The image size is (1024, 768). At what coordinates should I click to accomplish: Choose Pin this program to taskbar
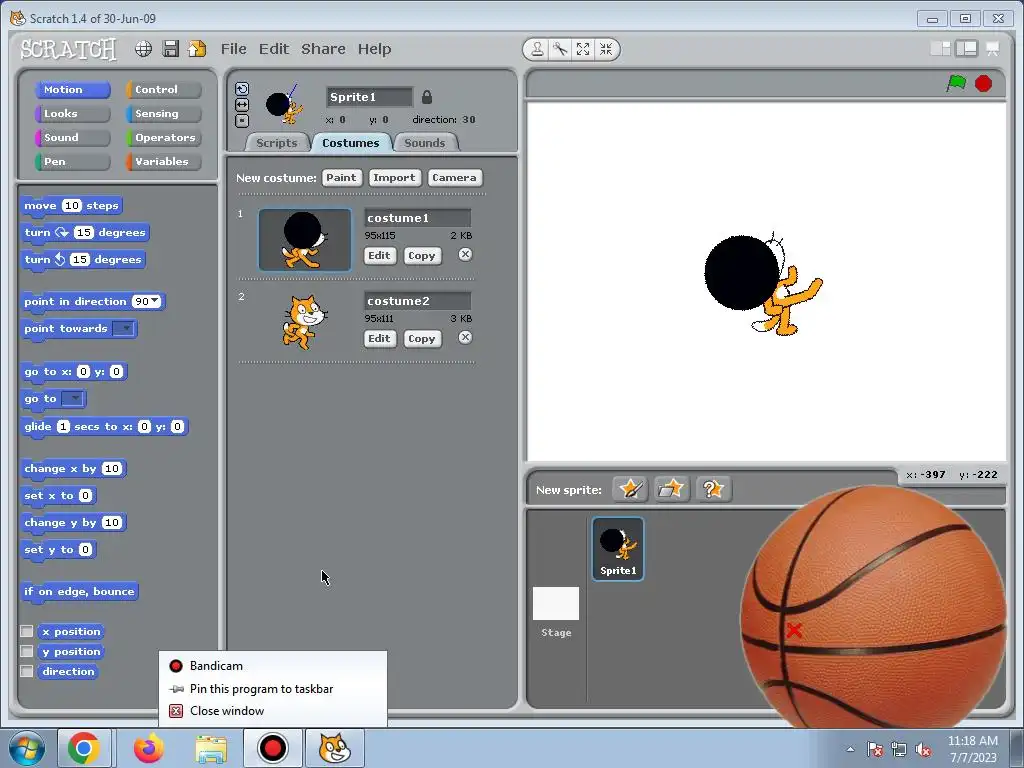coord(273,688)
